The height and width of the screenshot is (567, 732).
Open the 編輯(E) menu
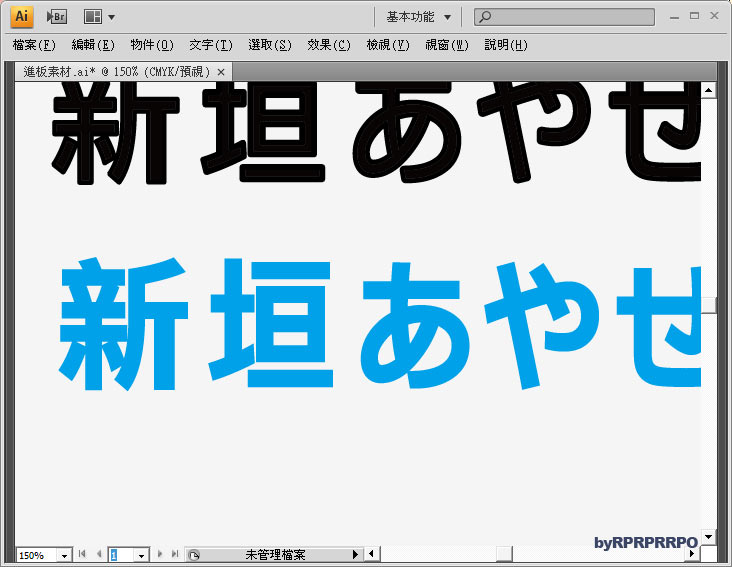point(93,45)
